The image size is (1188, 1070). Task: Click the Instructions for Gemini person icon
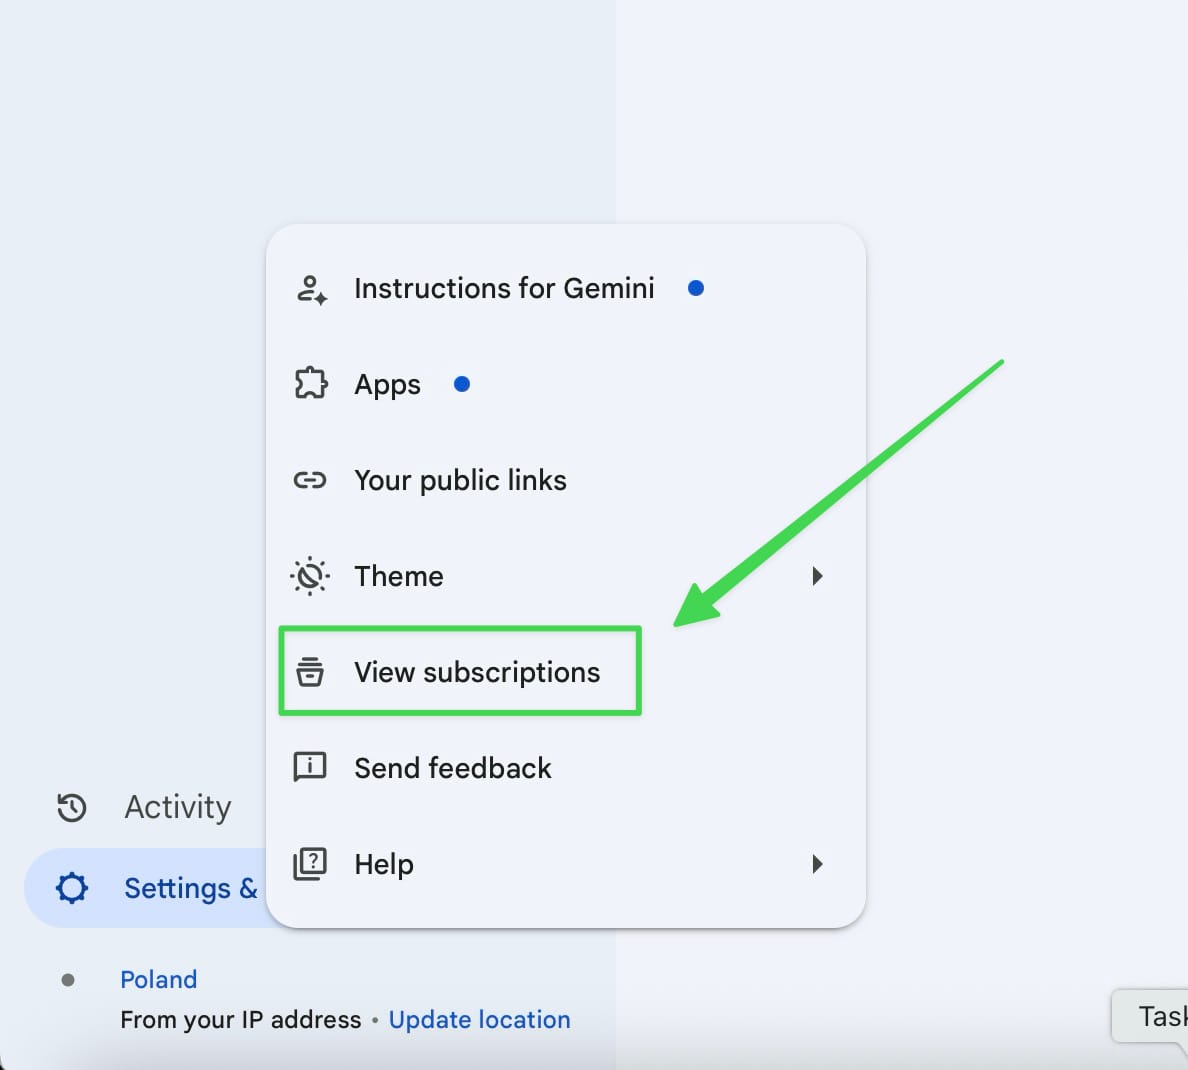(311, 288)
